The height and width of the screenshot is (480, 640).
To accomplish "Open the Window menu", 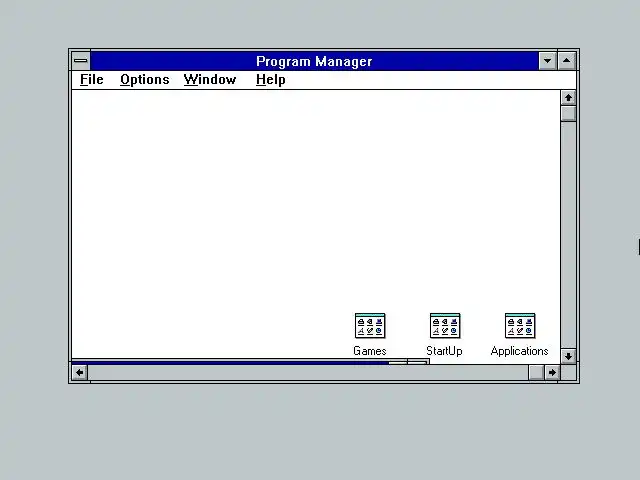I will point(210,80).
